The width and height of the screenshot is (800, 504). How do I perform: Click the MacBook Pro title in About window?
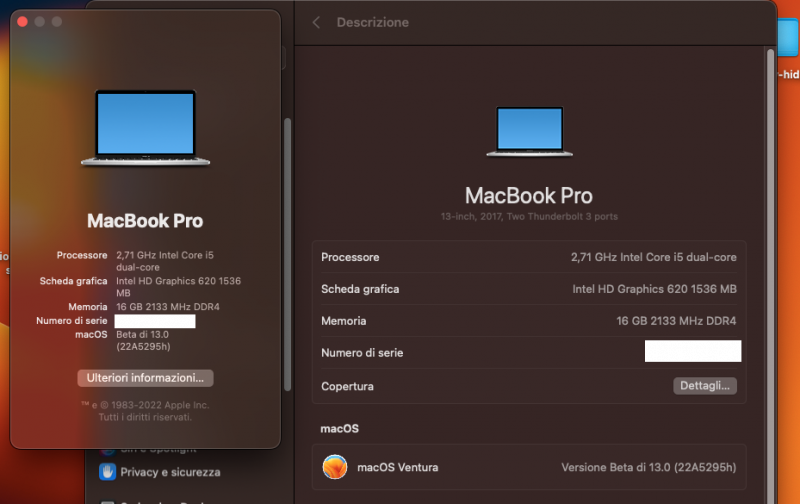click(145, 221)
